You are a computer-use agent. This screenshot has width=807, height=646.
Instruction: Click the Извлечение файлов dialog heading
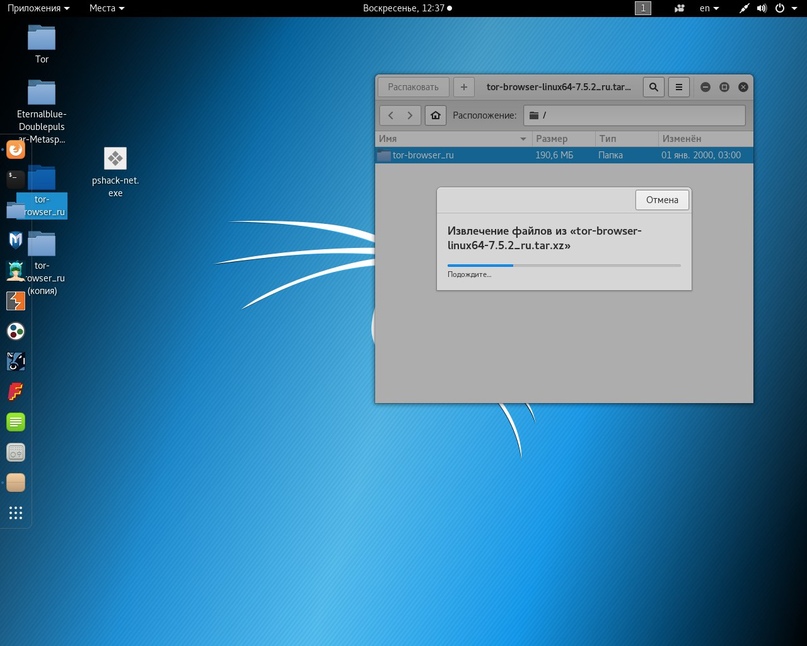pyautogui.click(x=545, y=238)
